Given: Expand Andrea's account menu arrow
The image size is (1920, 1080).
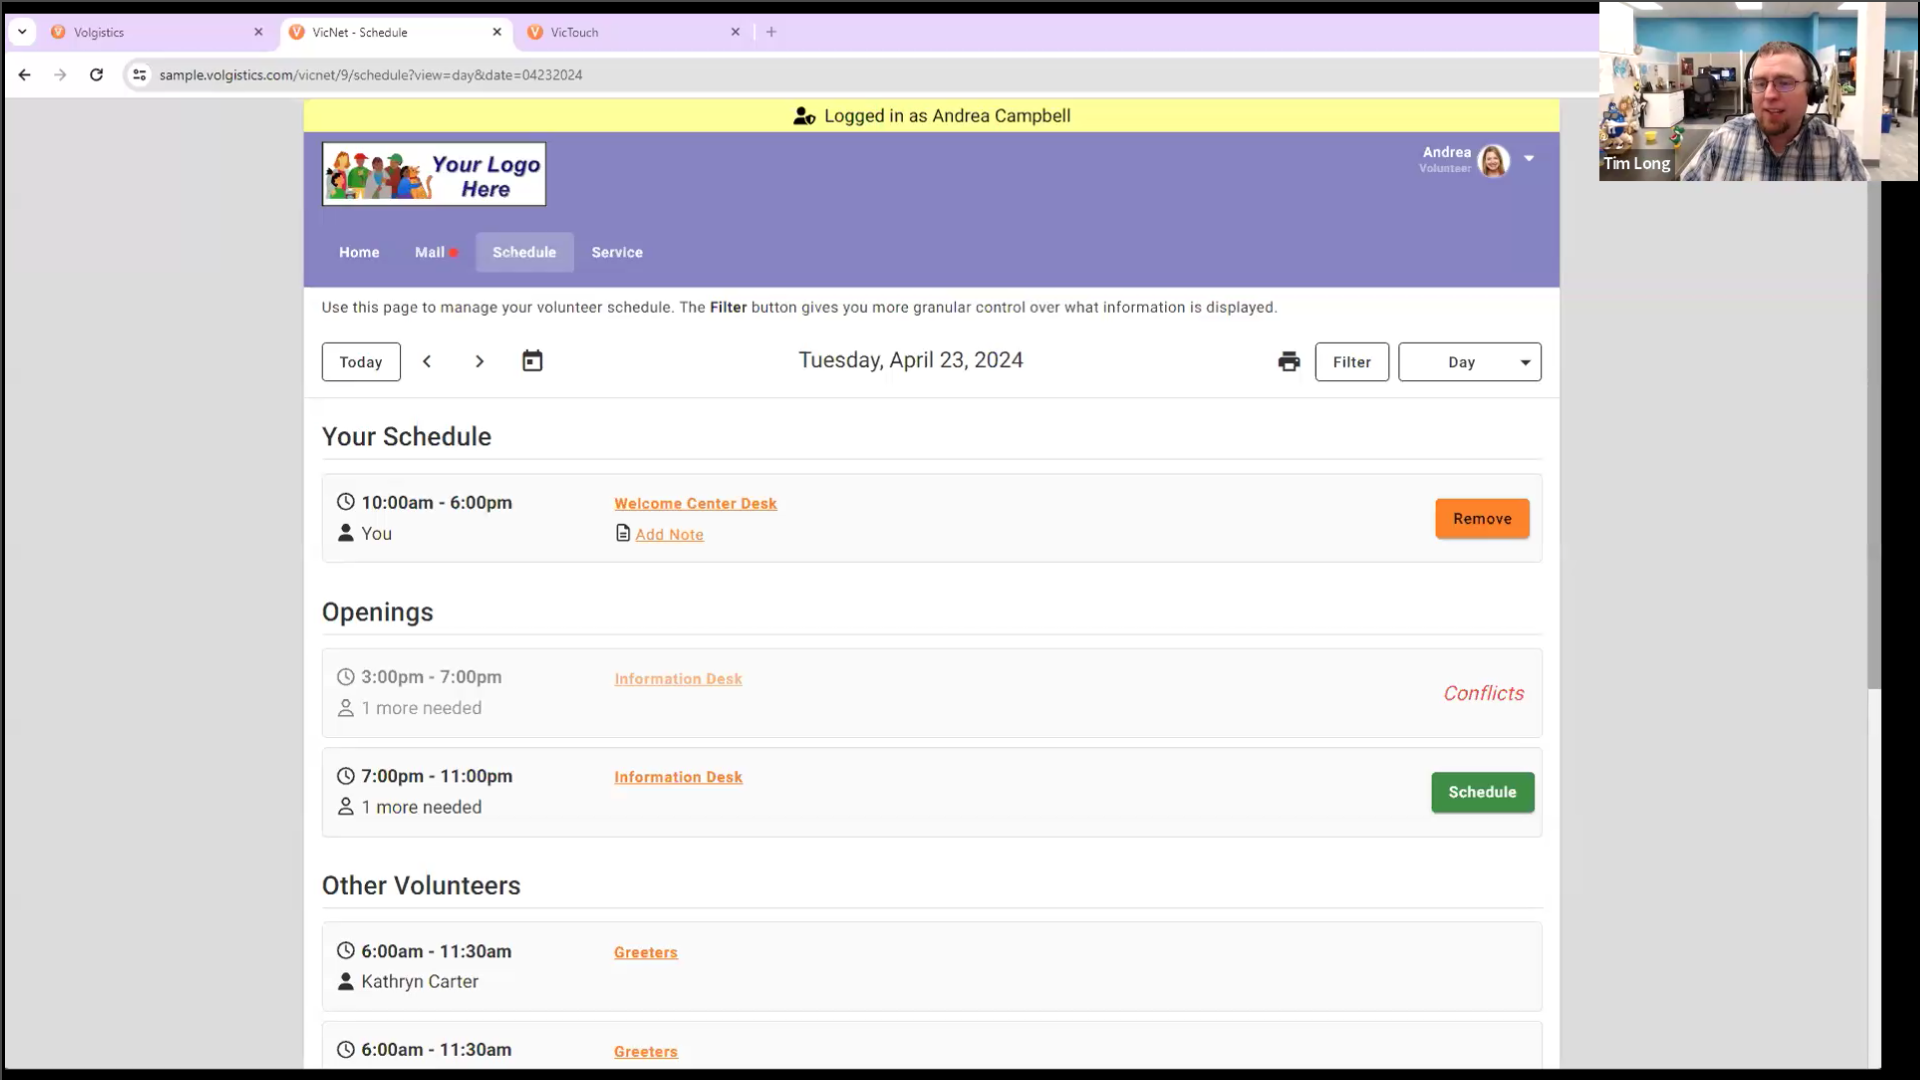Looking at the screenshot, I should click(x=1528, y=158).
